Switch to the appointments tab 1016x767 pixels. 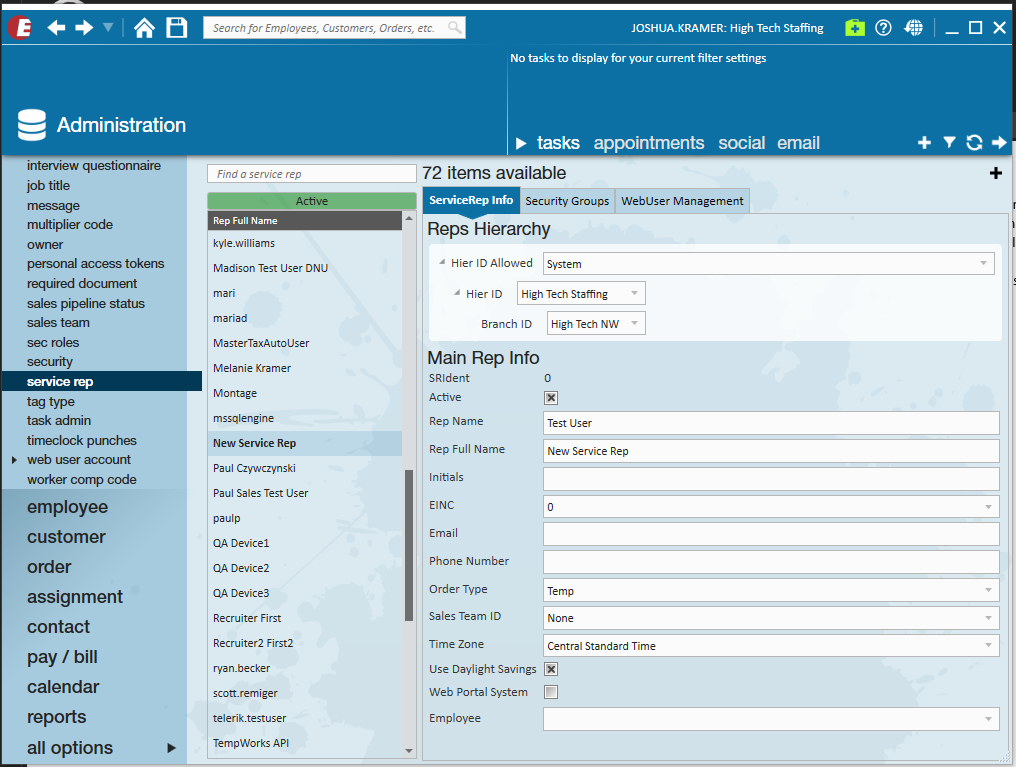[649, 143]
